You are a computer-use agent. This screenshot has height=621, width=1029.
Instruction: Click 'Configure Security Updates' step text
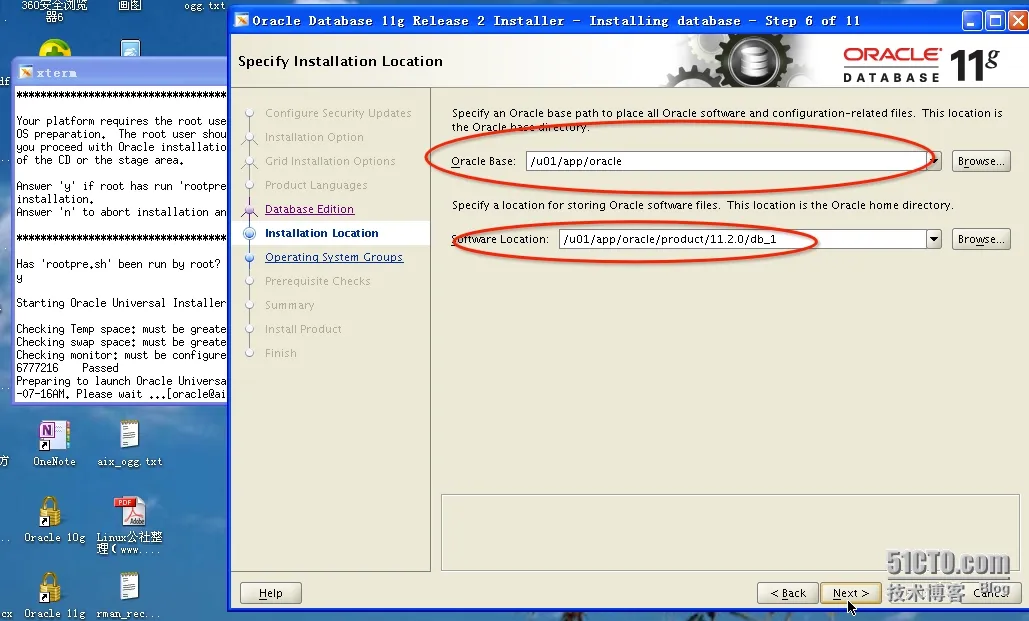coord(338,113)
